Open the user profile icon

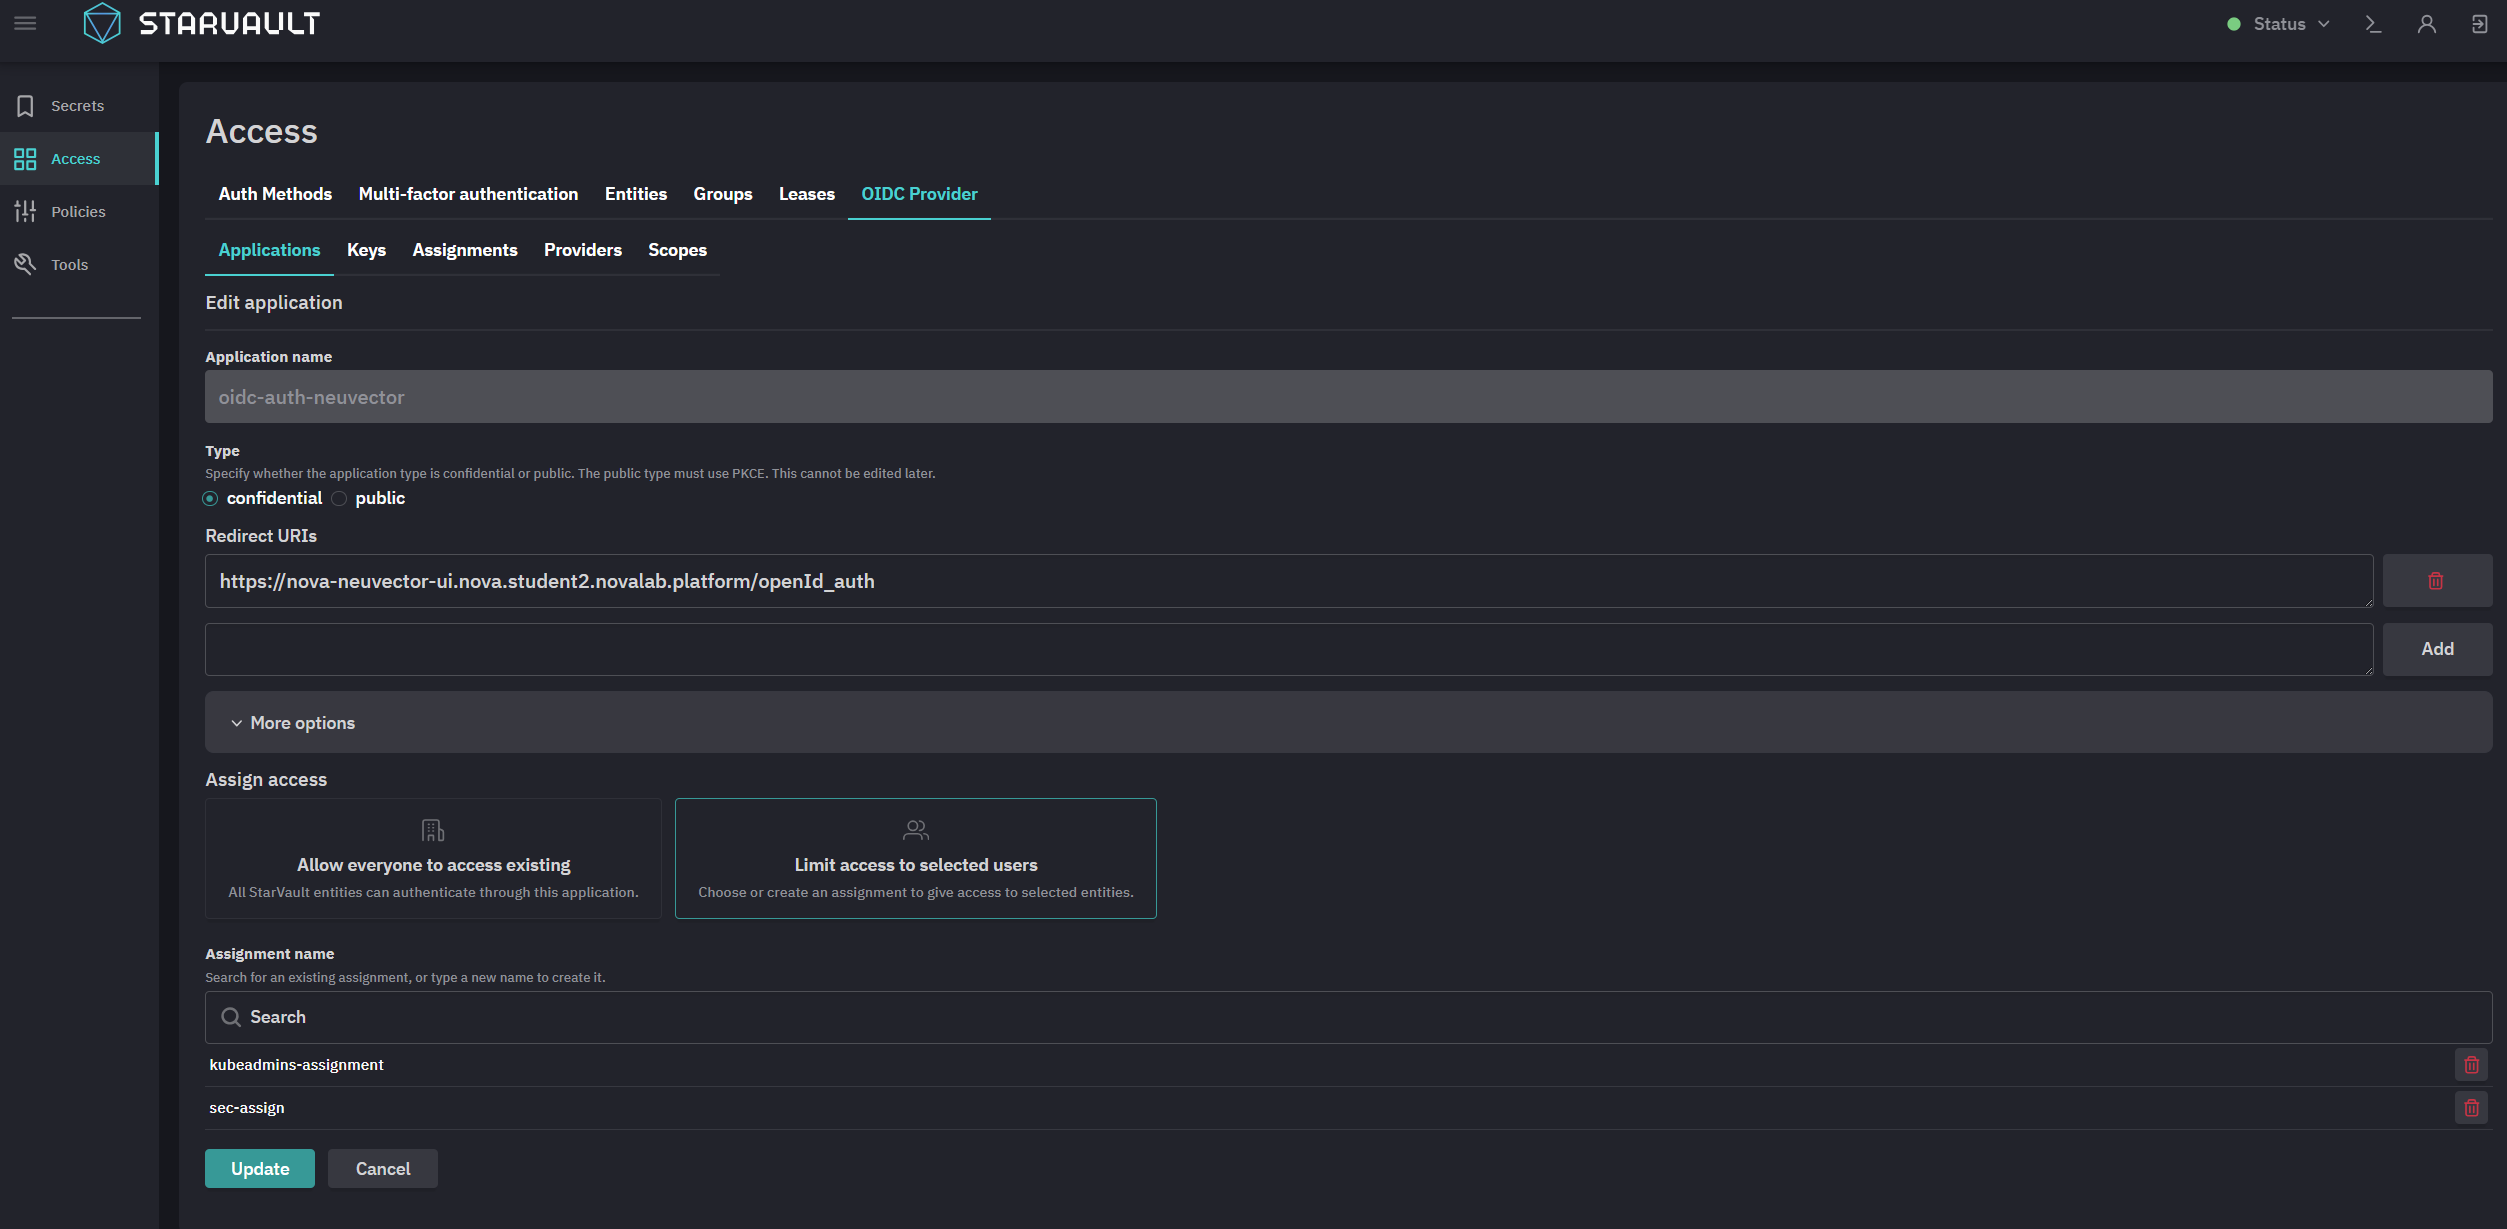click(x=2427, y=24)
